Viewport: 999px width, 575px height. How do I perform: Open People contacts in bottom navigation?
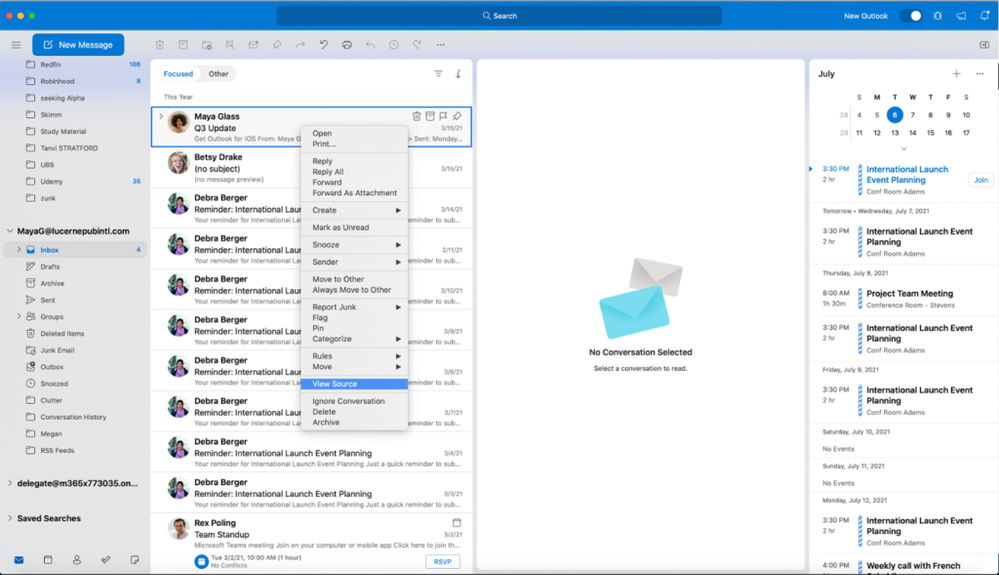pos(76,560)
